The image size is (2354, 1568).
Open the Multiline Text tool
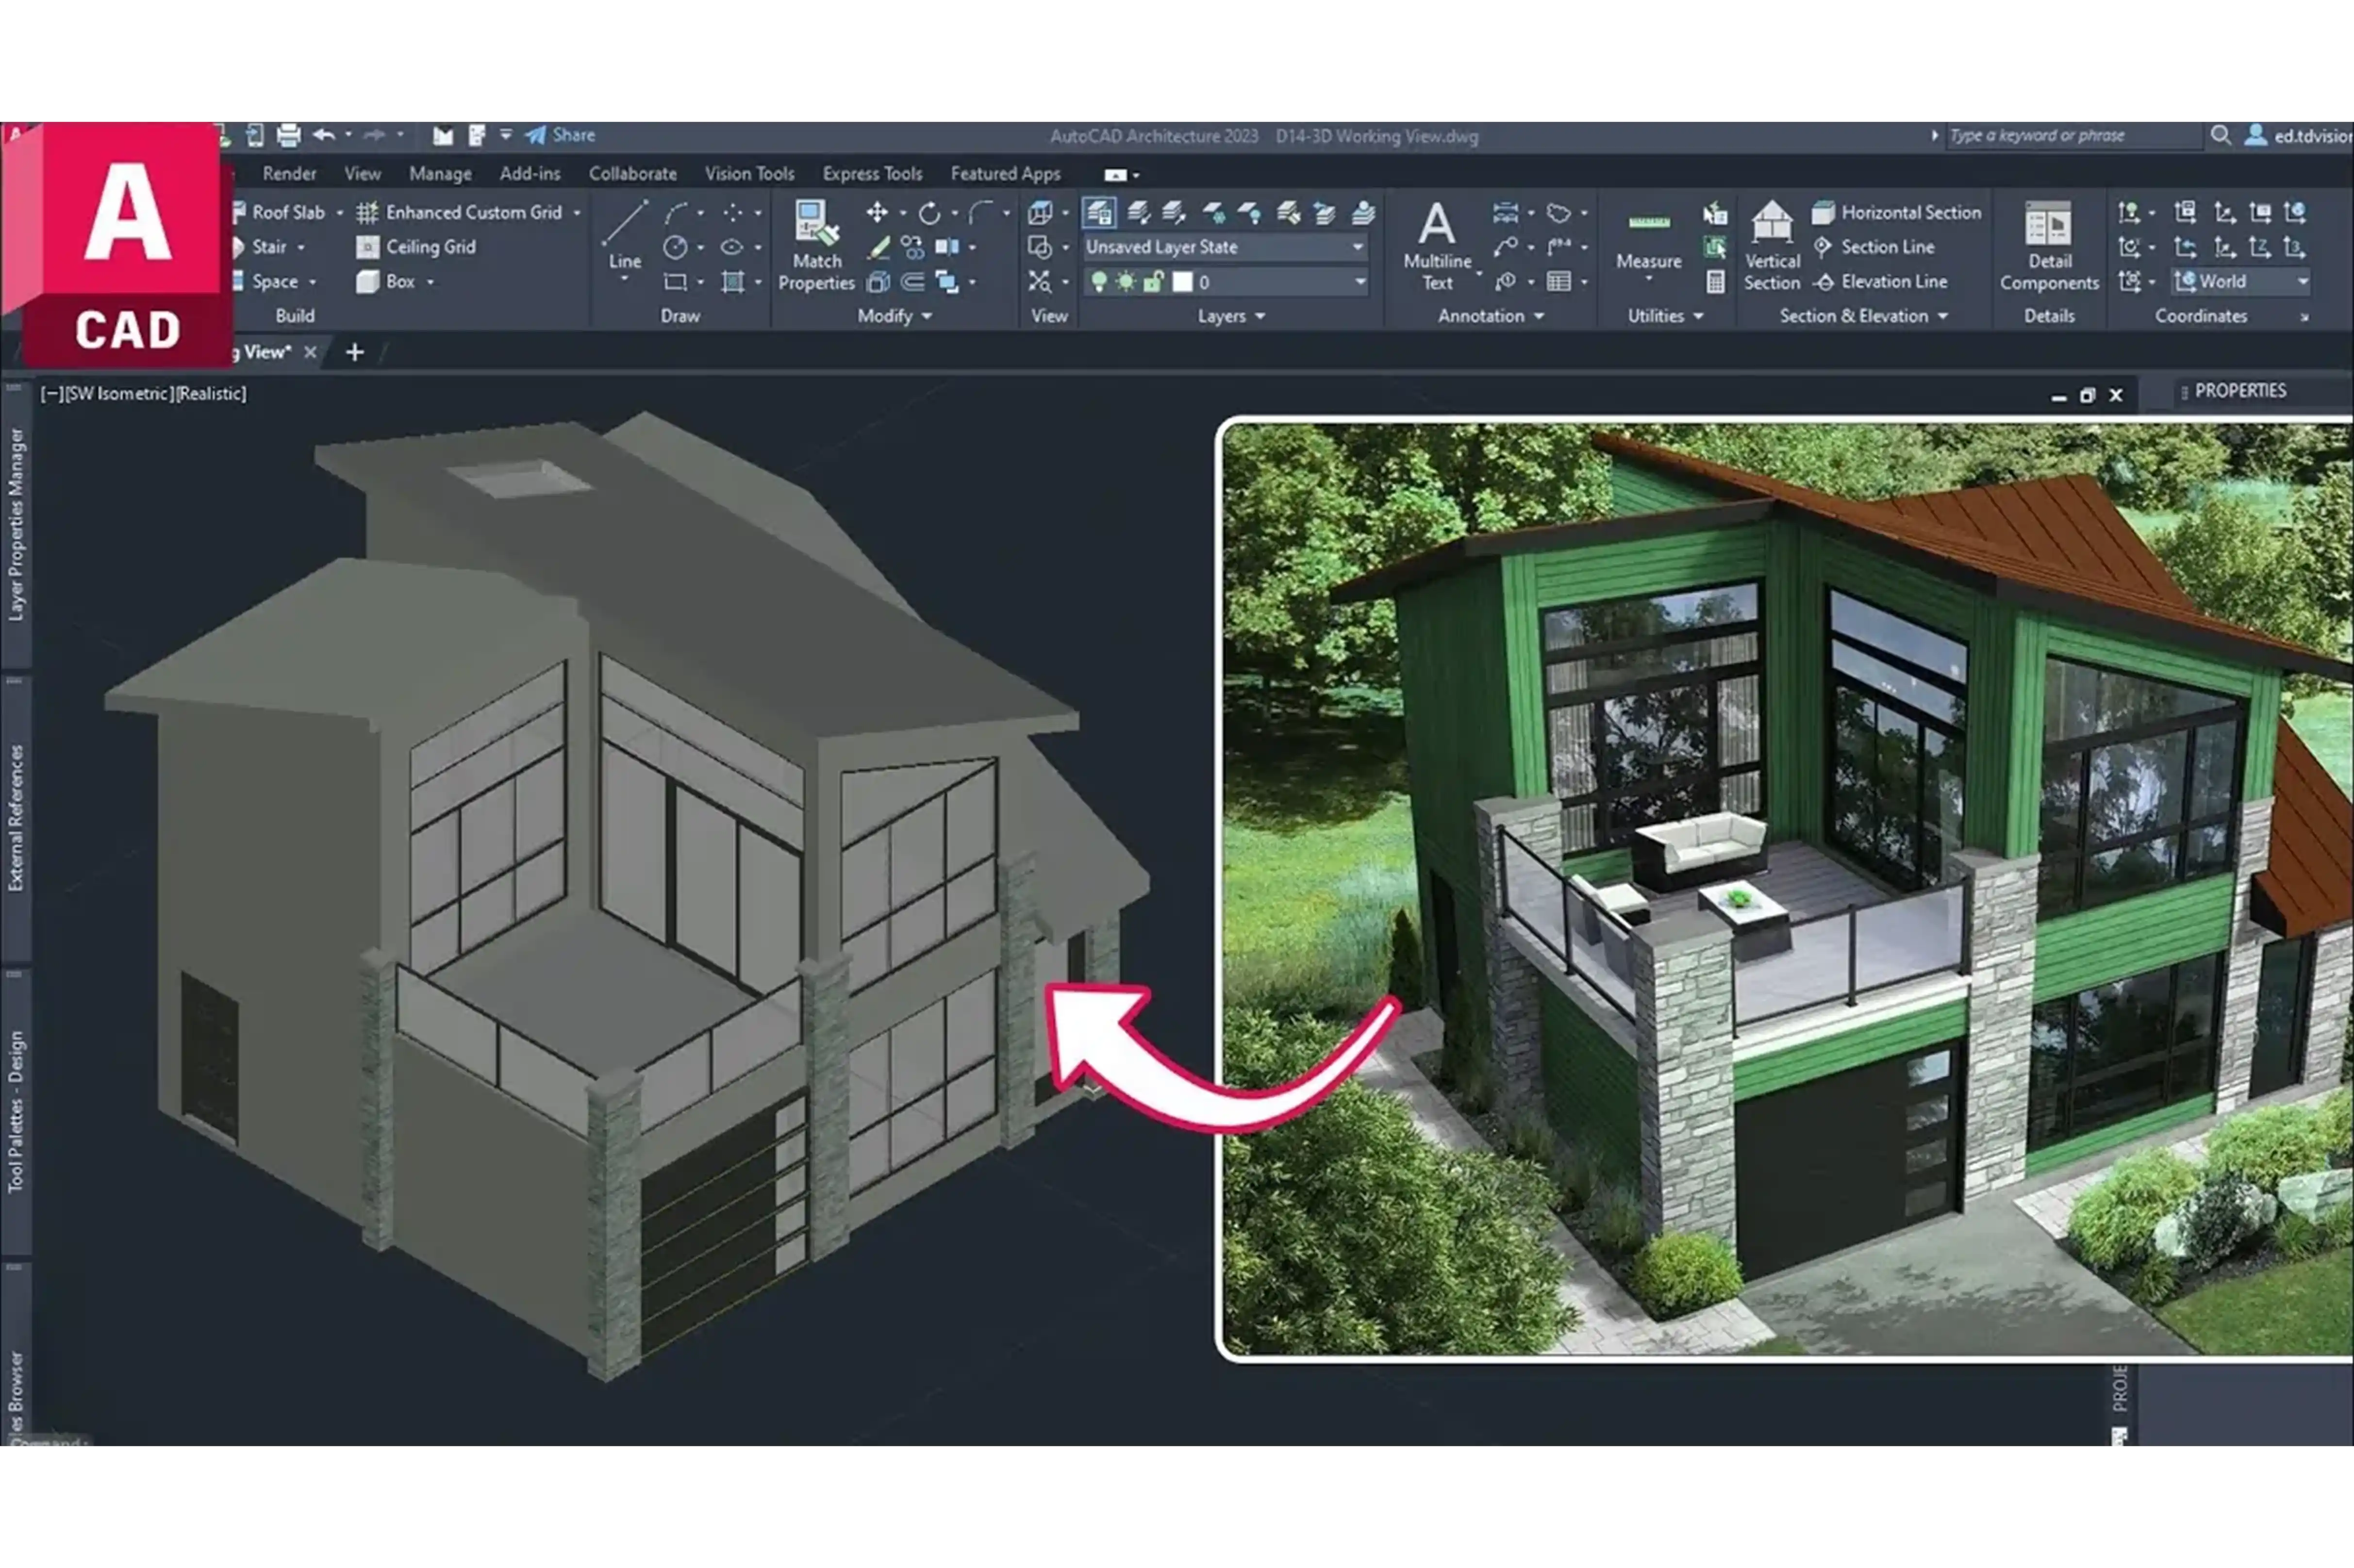1437,246
